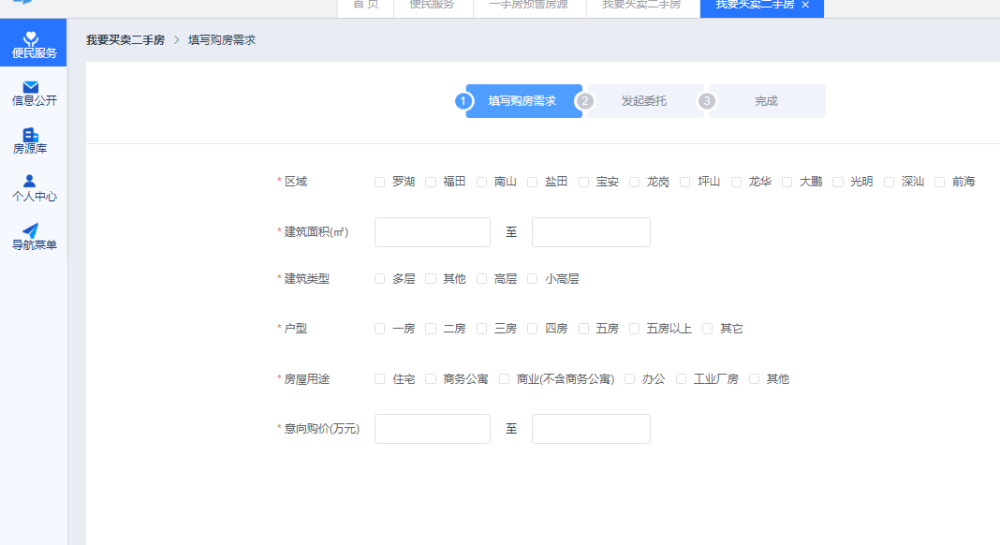Image resolution: width=1000 pixels, height=545 pixels.
Task: Click the 户型 field label
Action: point(295,328)
